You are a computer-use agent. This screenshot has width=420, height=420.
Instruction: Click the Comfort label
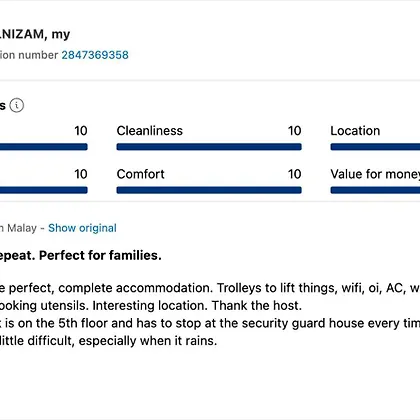[141, 174]
